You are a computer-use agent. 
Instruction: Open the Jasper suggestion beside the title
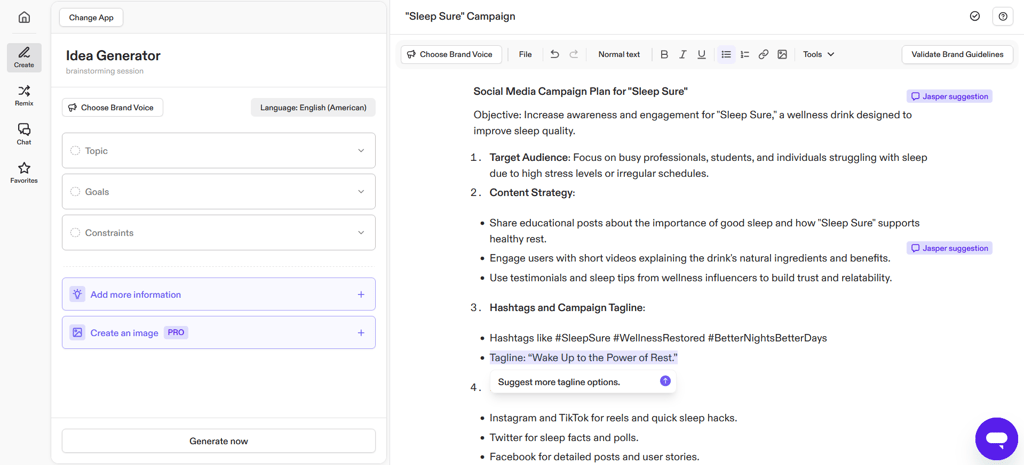tap(950, 97)
